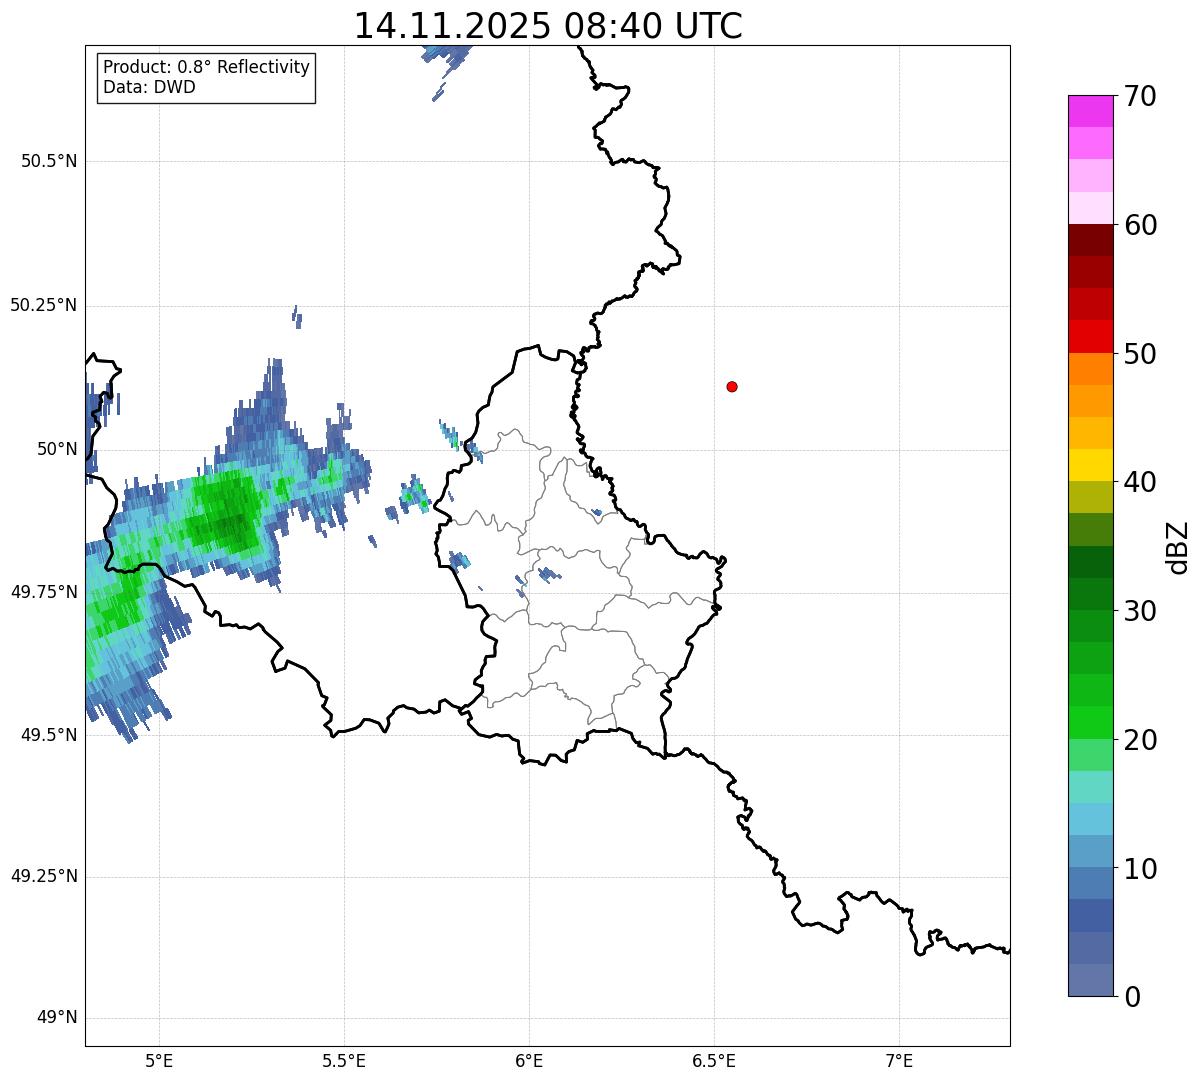Click the latitude label 49.5°N
This screenshot has width=1202, height=1081.
[x=48, y=735]
